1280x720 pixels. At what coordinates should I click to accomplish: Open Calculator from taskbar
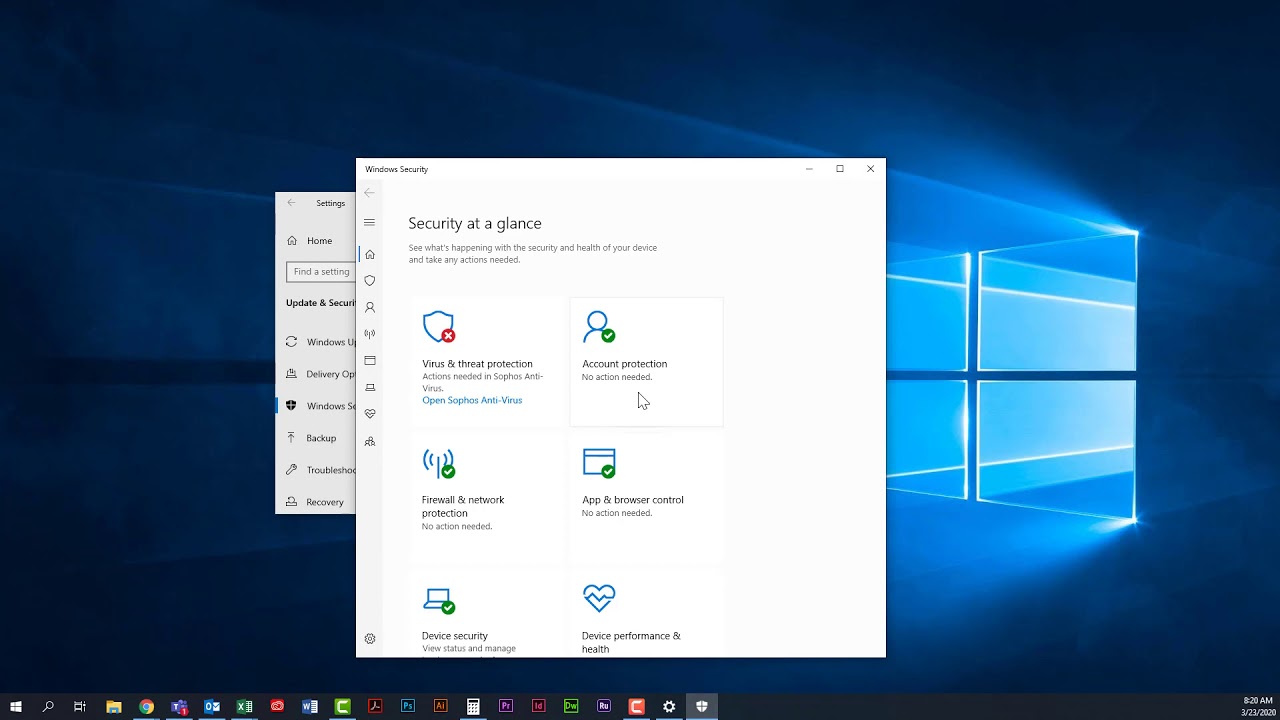(x=473, y=706)
